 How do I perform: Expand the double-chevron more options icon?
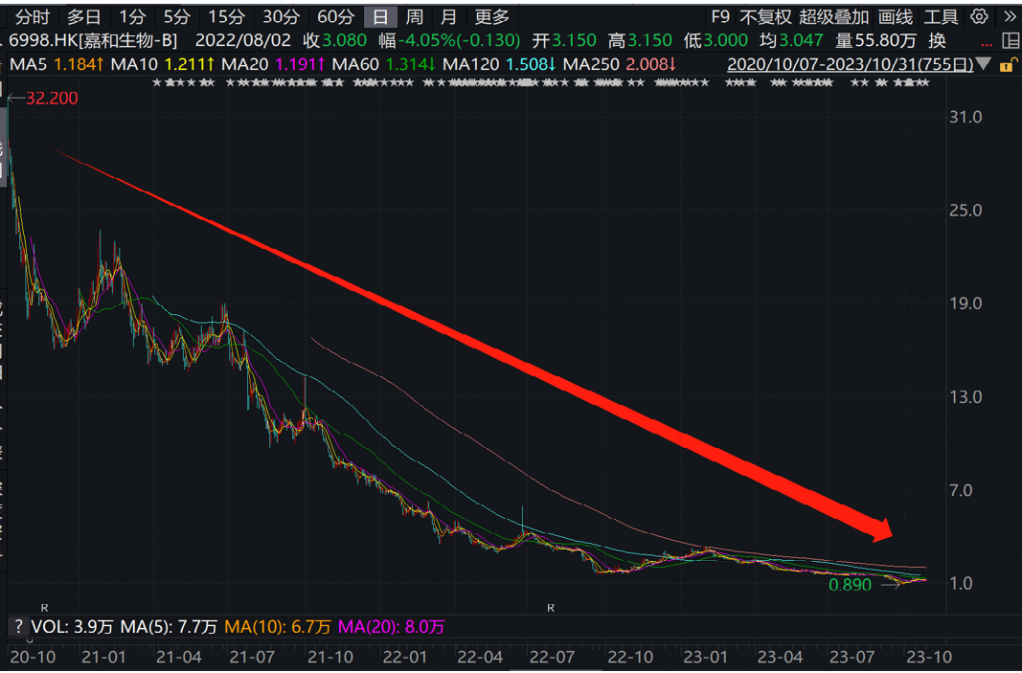point(1009,17)
